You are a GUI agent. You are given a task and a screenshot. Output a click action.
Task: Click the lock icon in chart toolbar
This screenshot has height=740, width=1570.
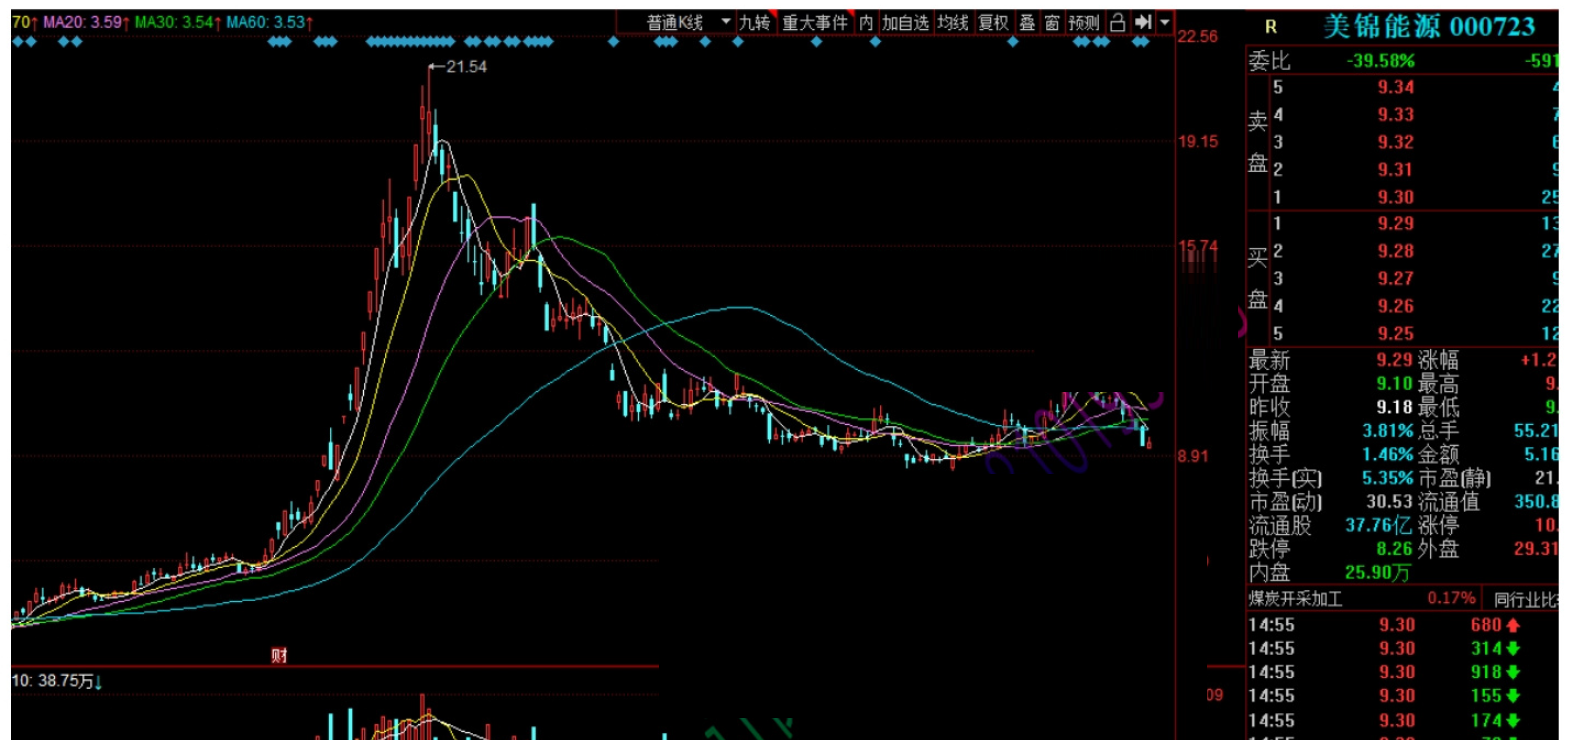tap(1117, 22)
